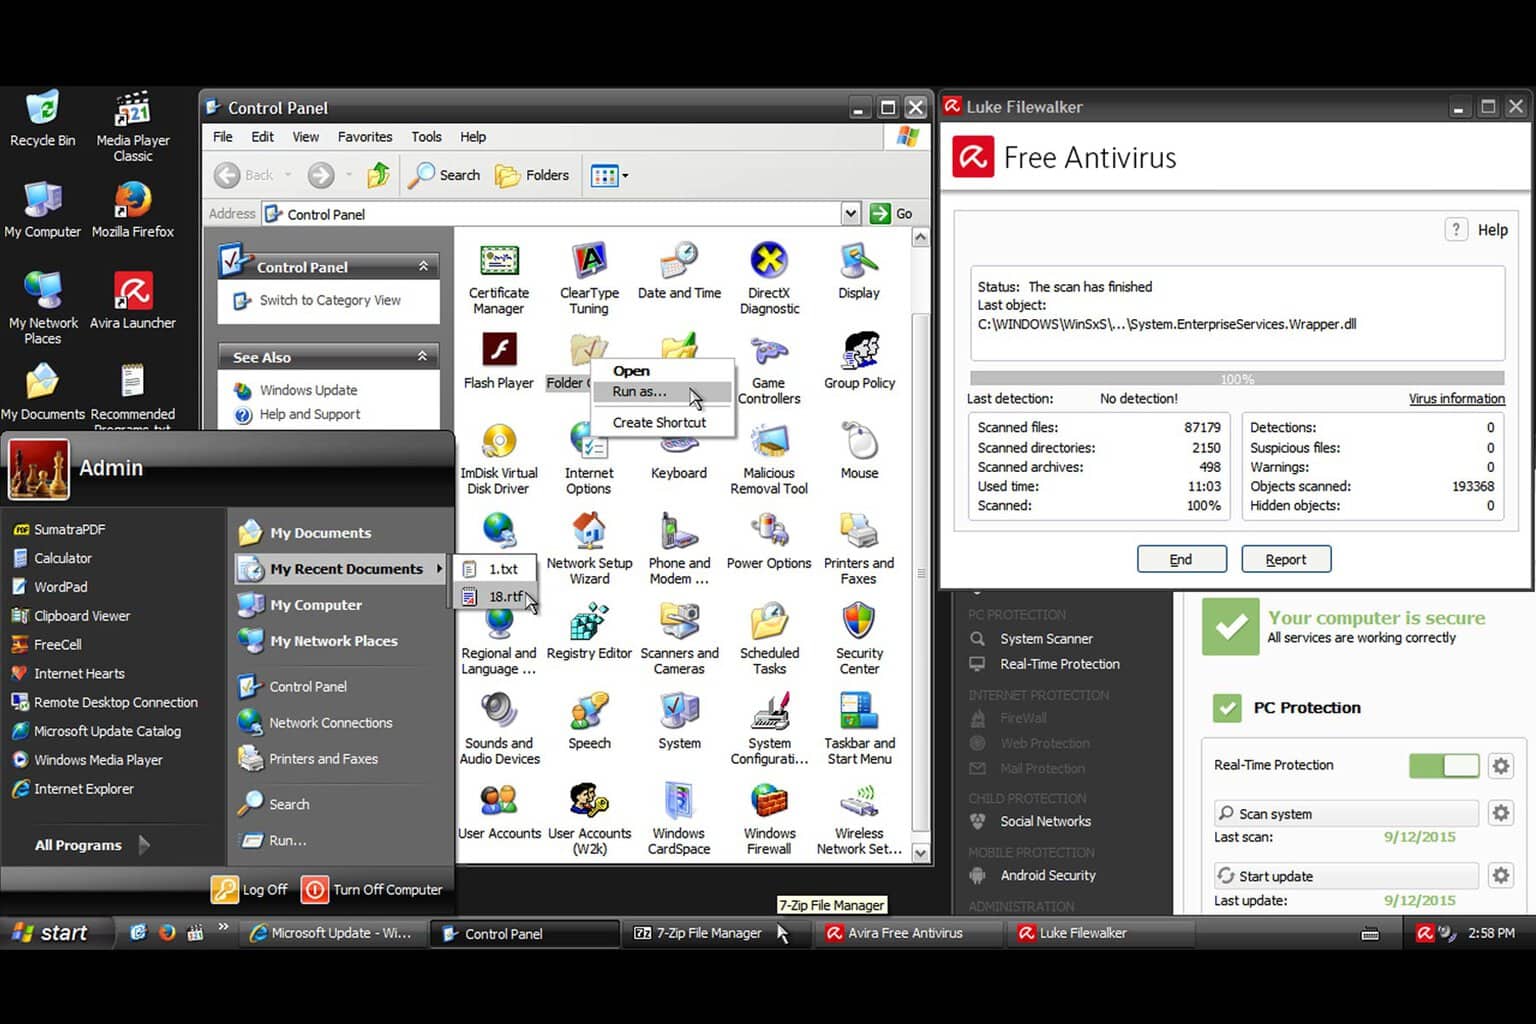
Task: Open Windows CardSpace icon
Action: [x=679, y=818]
